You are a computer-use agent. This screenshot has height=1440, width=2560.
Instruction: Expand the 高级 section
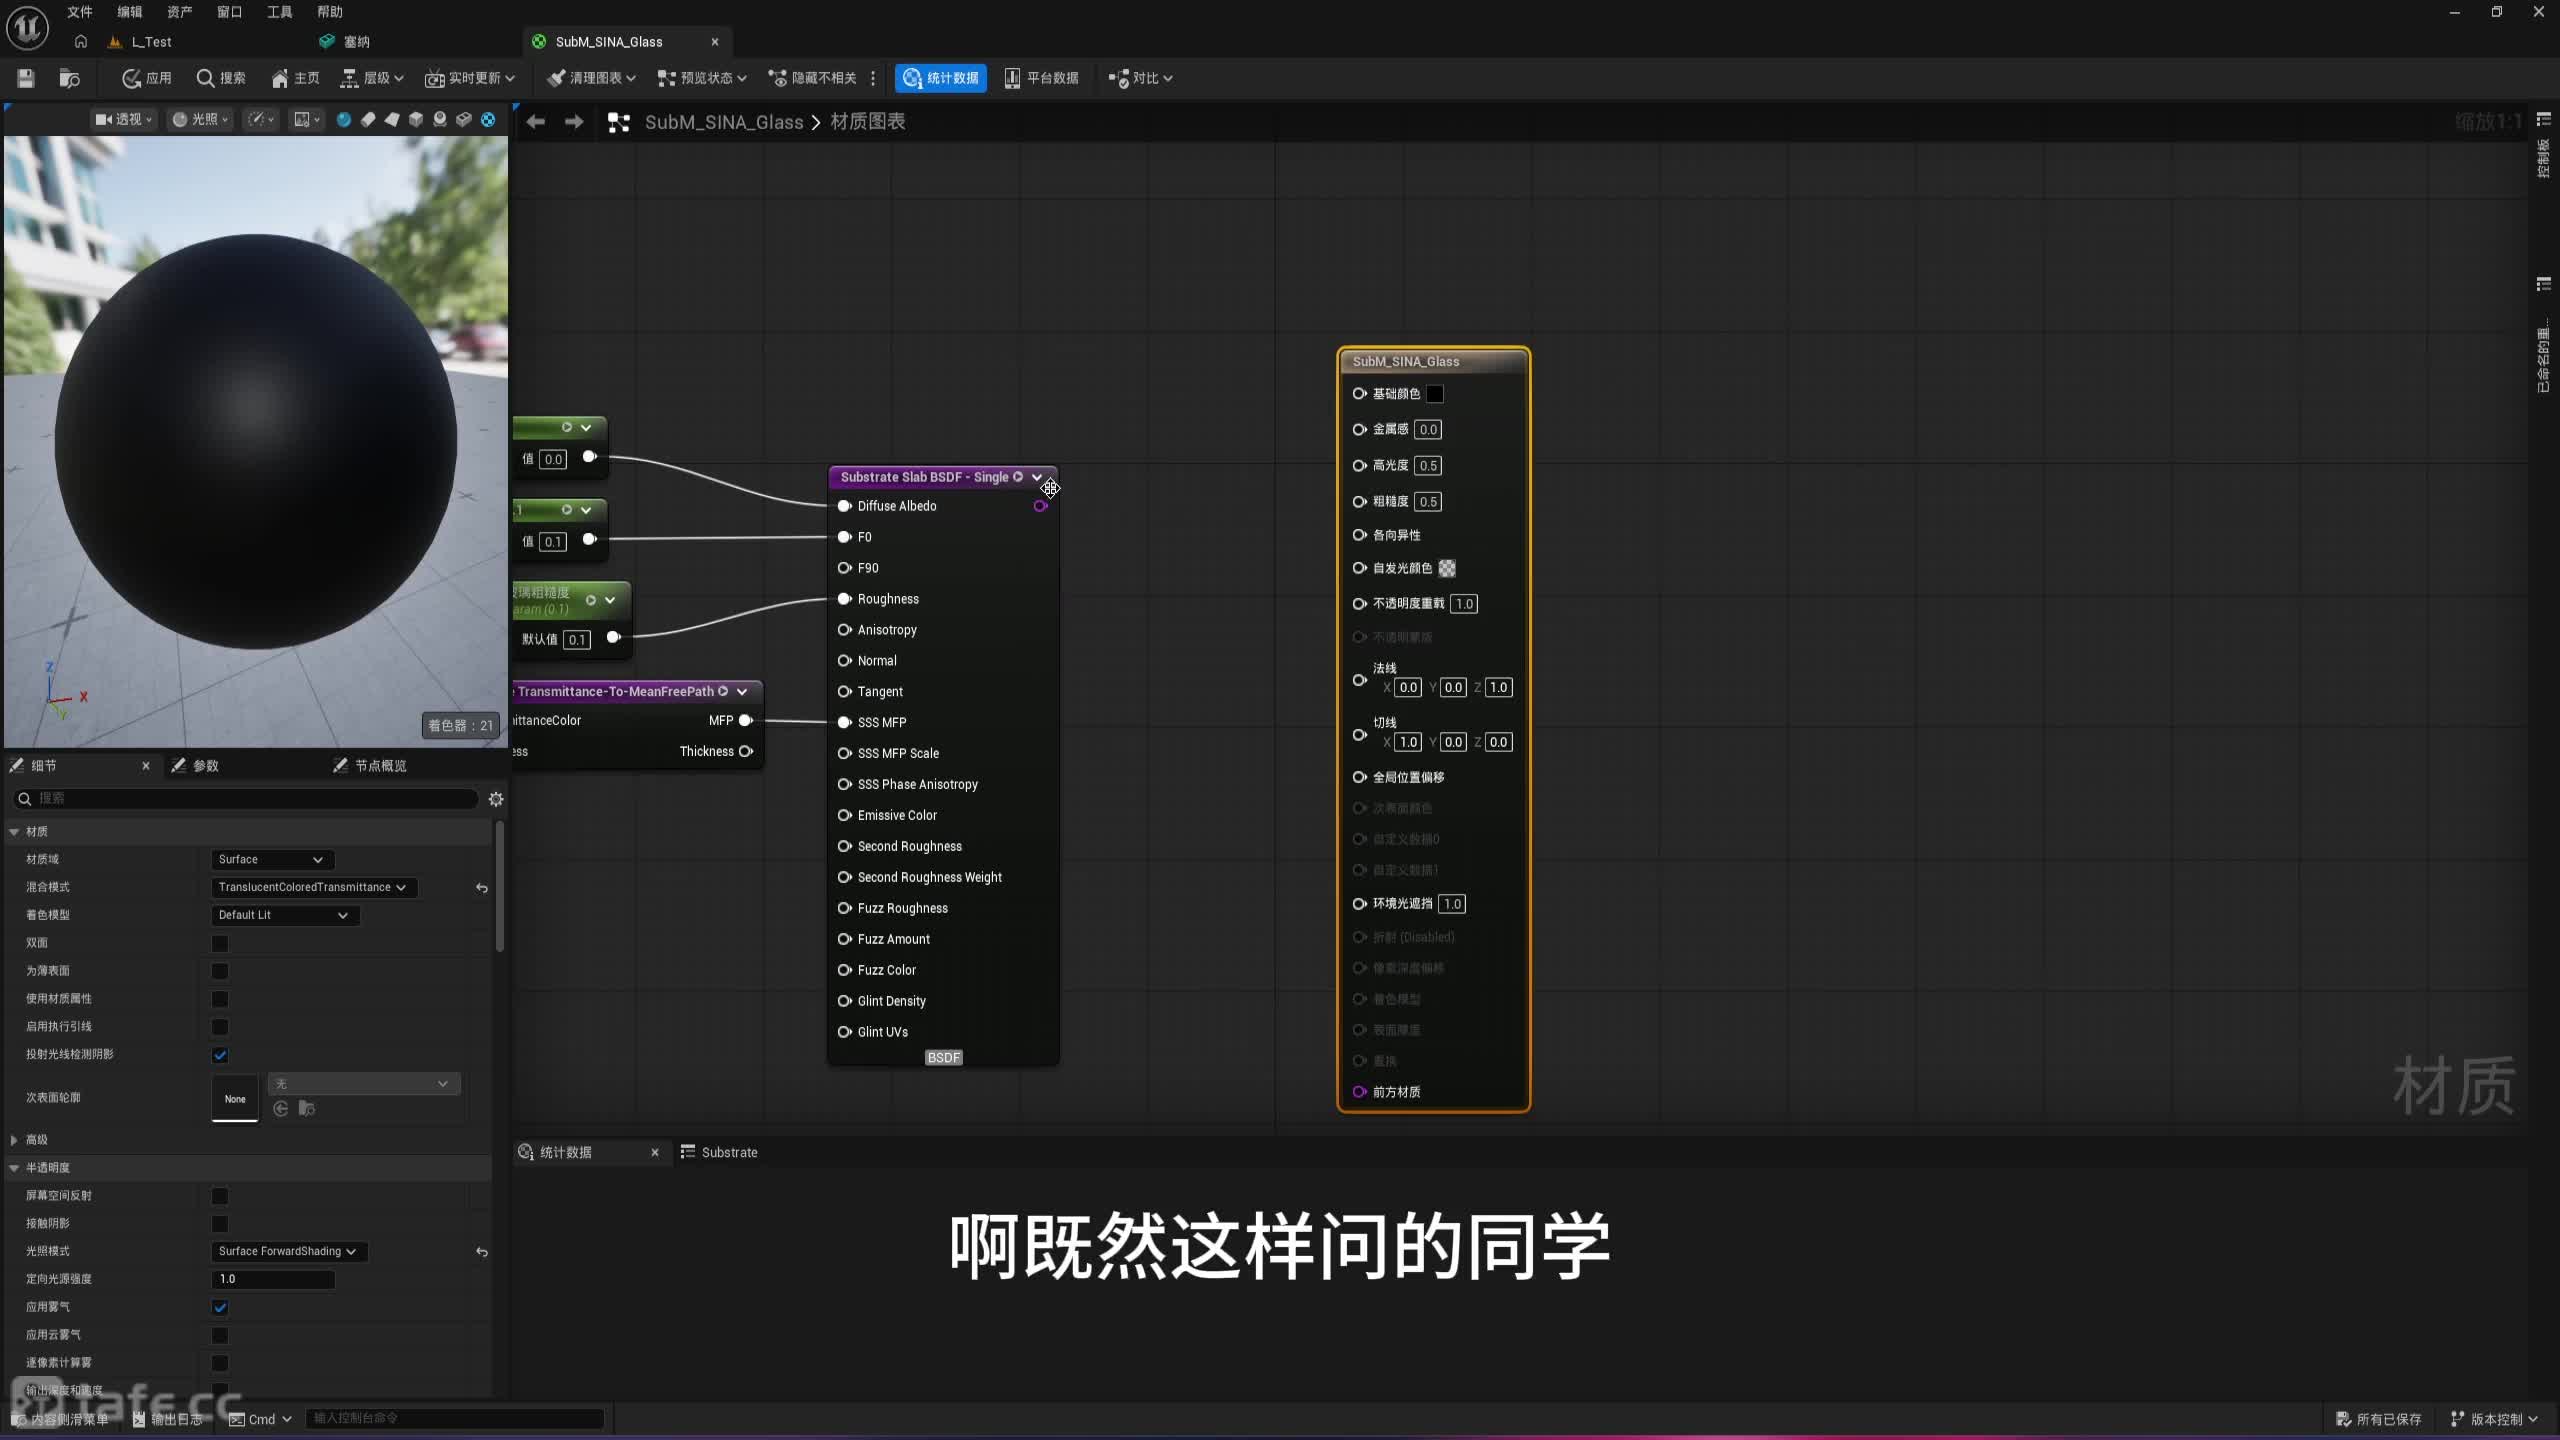click(14, 1140)
